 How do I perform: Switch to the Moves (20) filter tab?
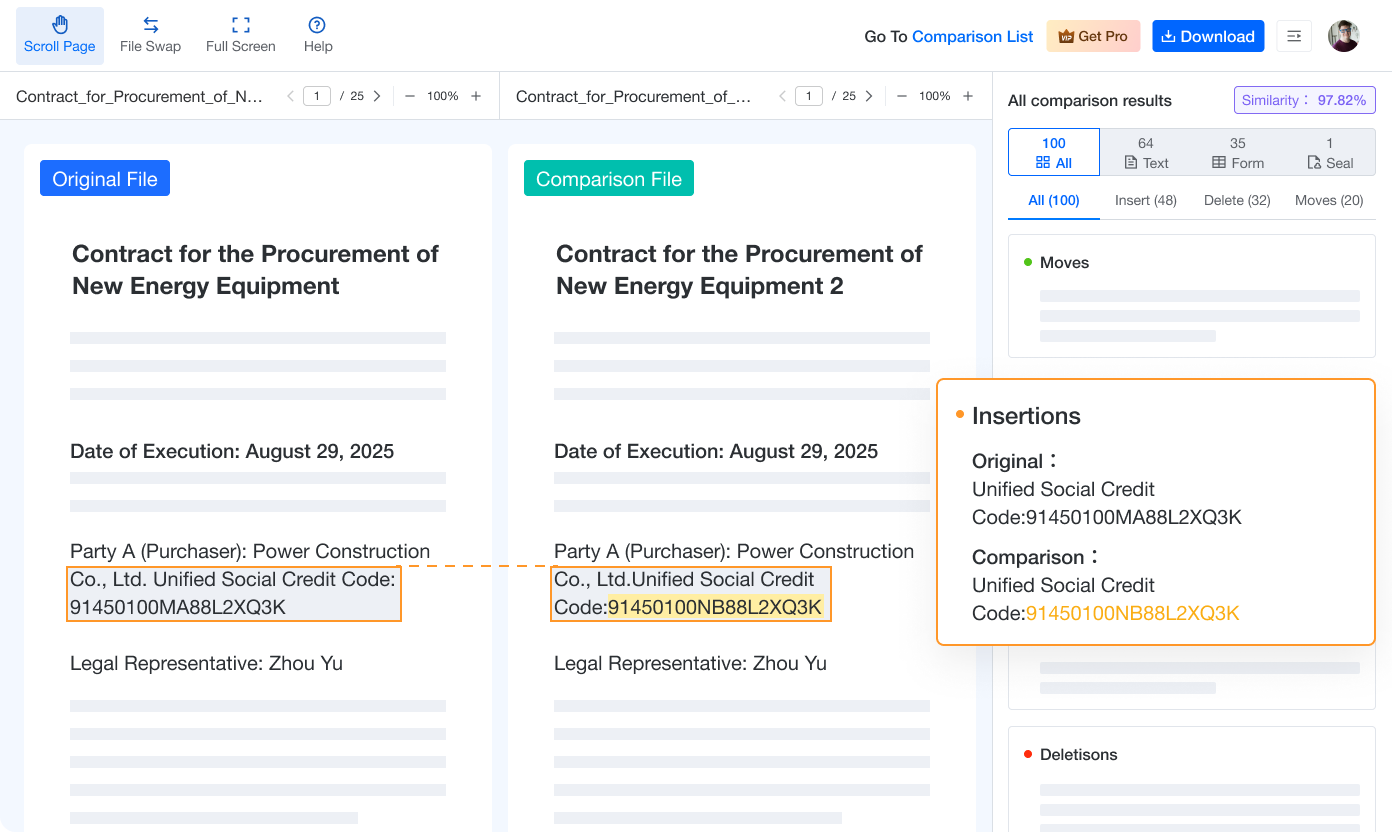click(x=1329, y=200)
